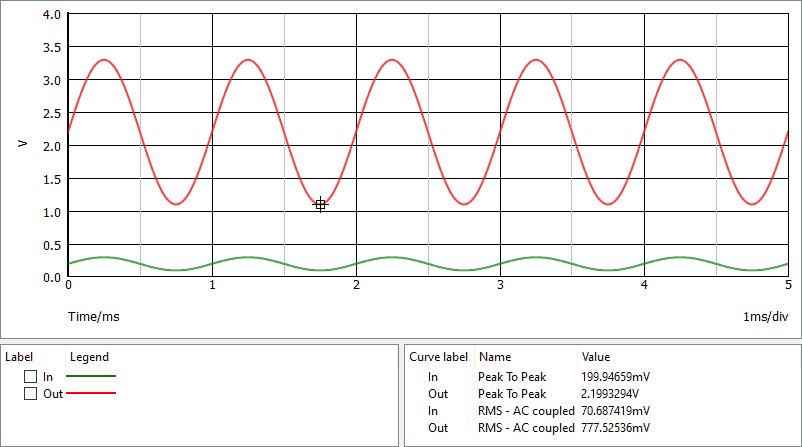The image size is (802, 447).
Task: Click the V axis unit label
Action: [x=22, y=144]
